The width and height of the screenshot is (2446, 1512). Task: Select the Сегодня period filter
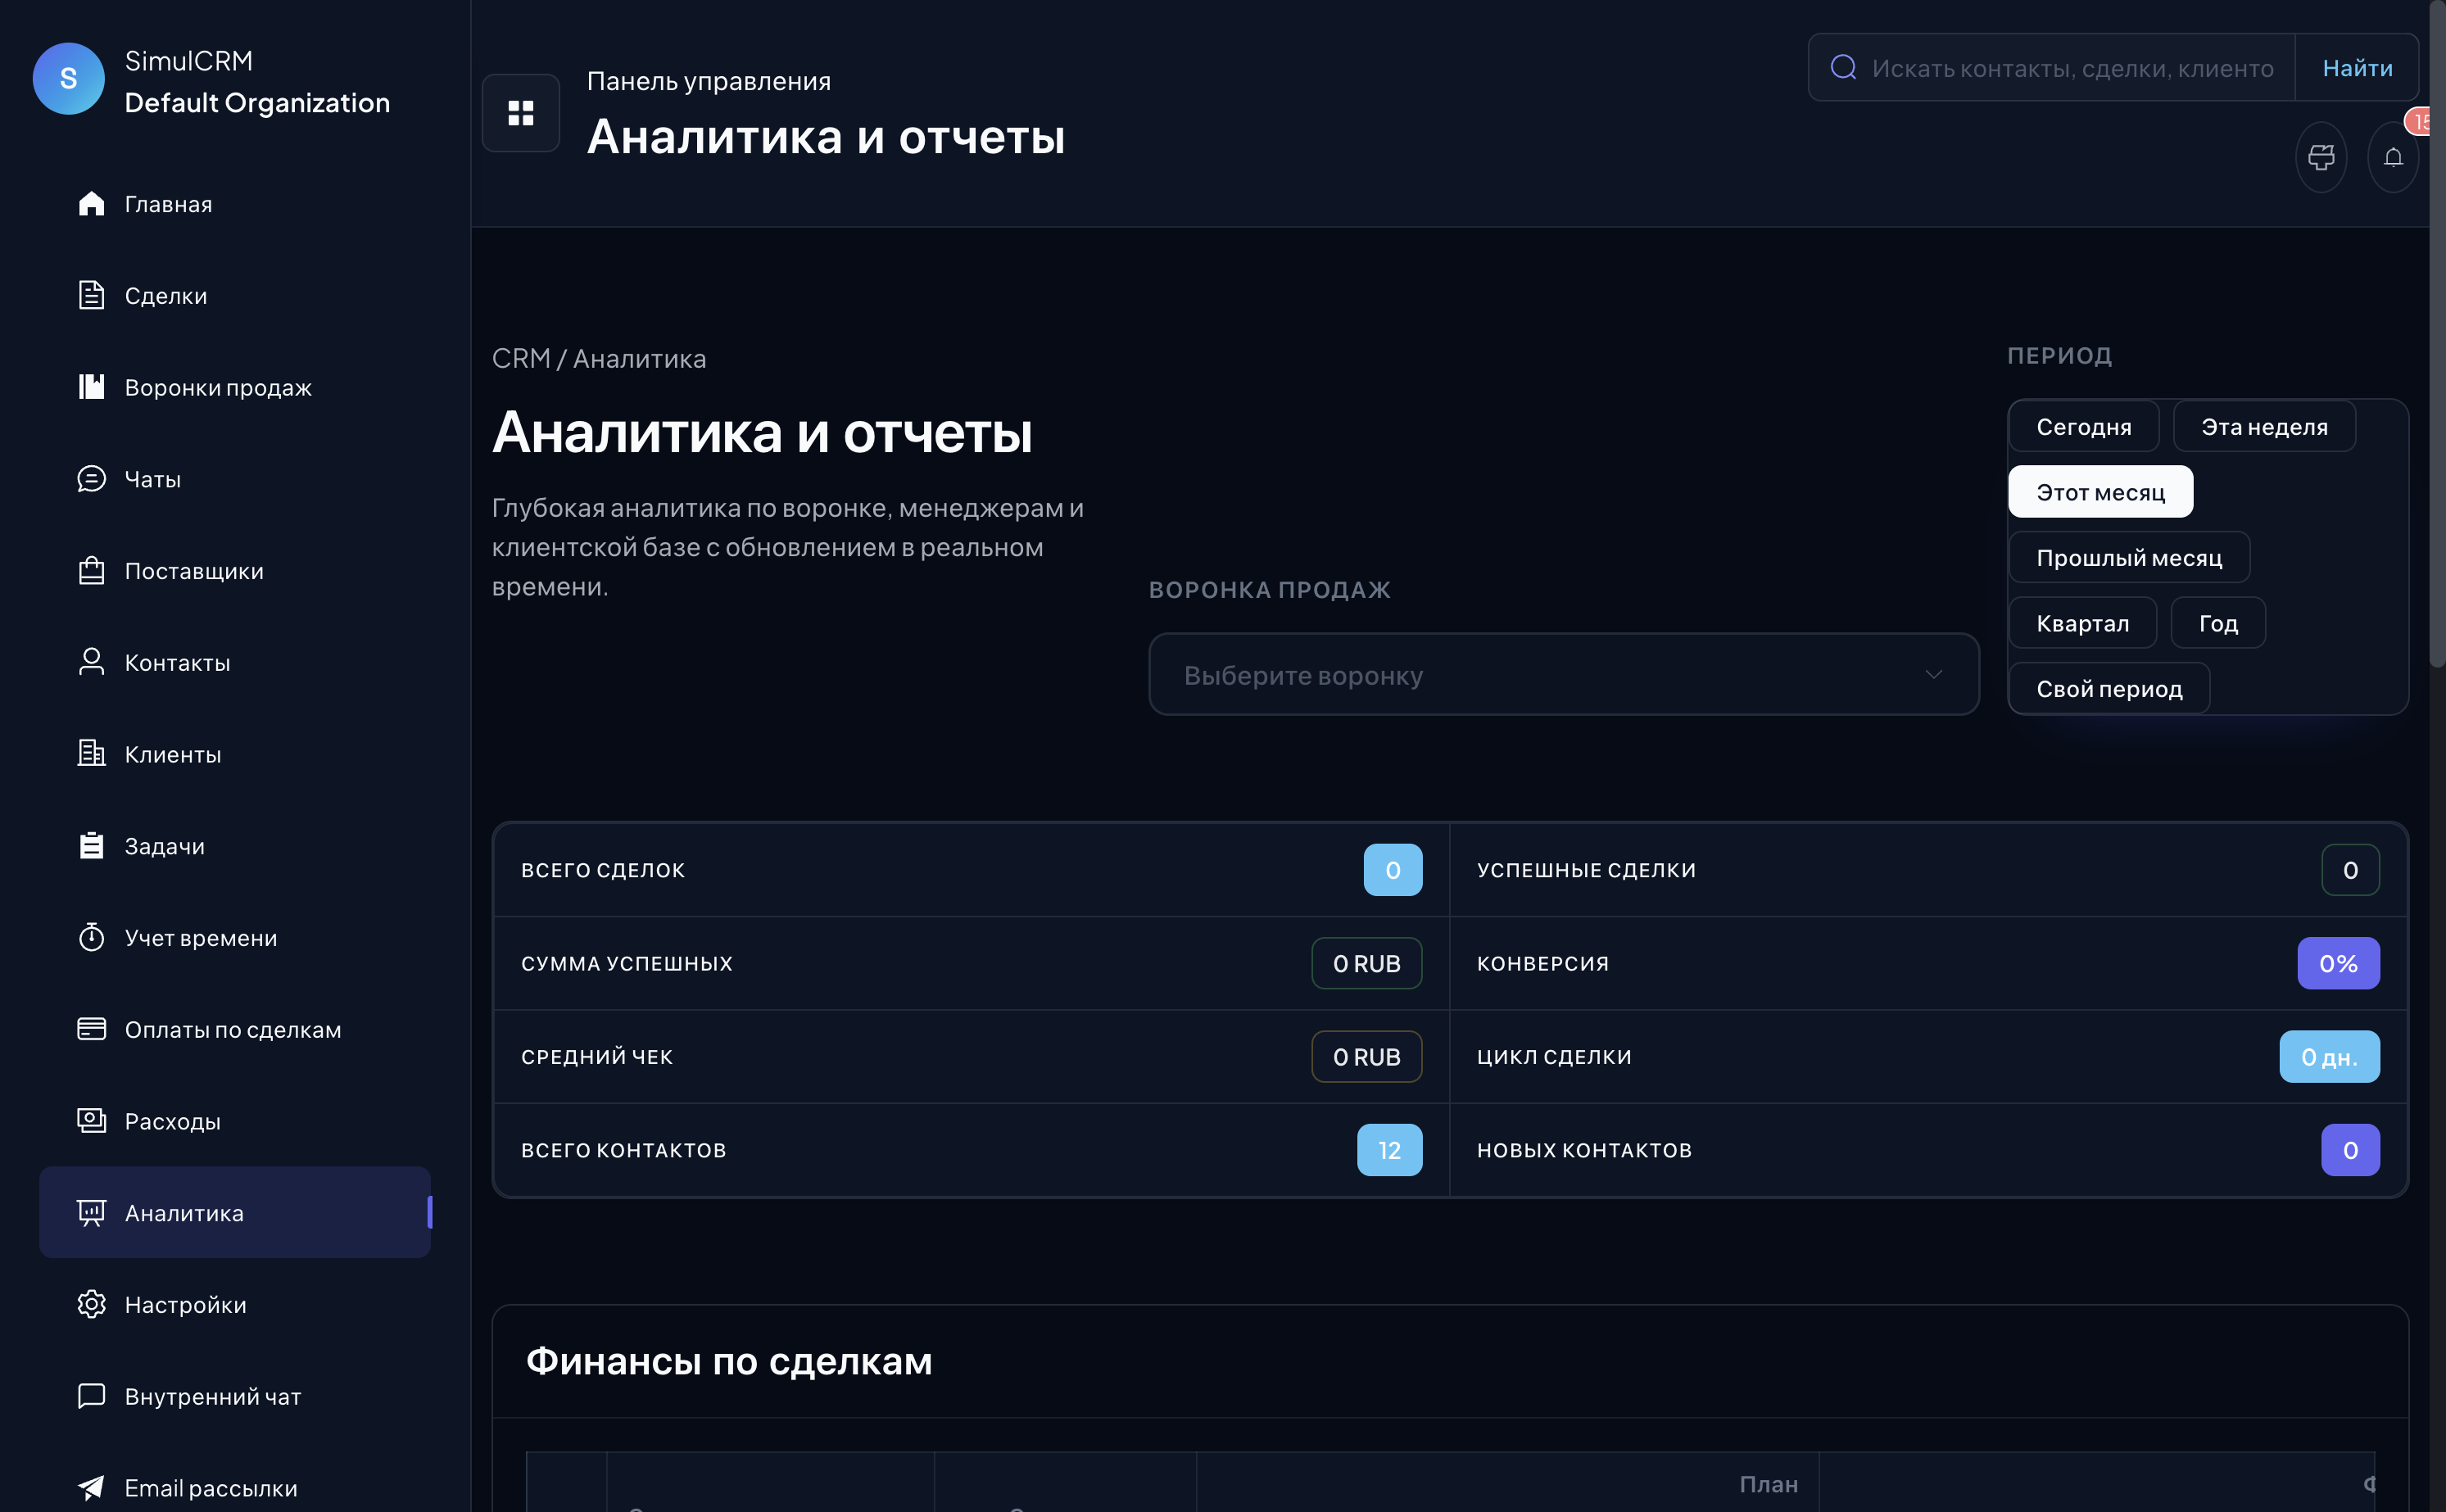pyautogui.click(x=2084, y=425)
